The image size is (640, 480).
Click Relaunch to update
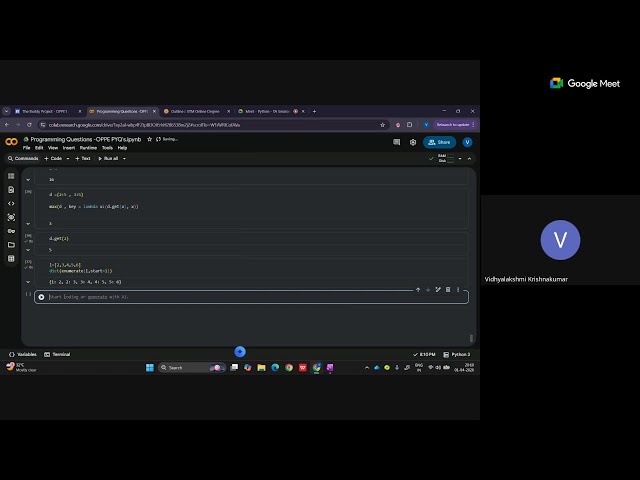(x=453, y=124)
